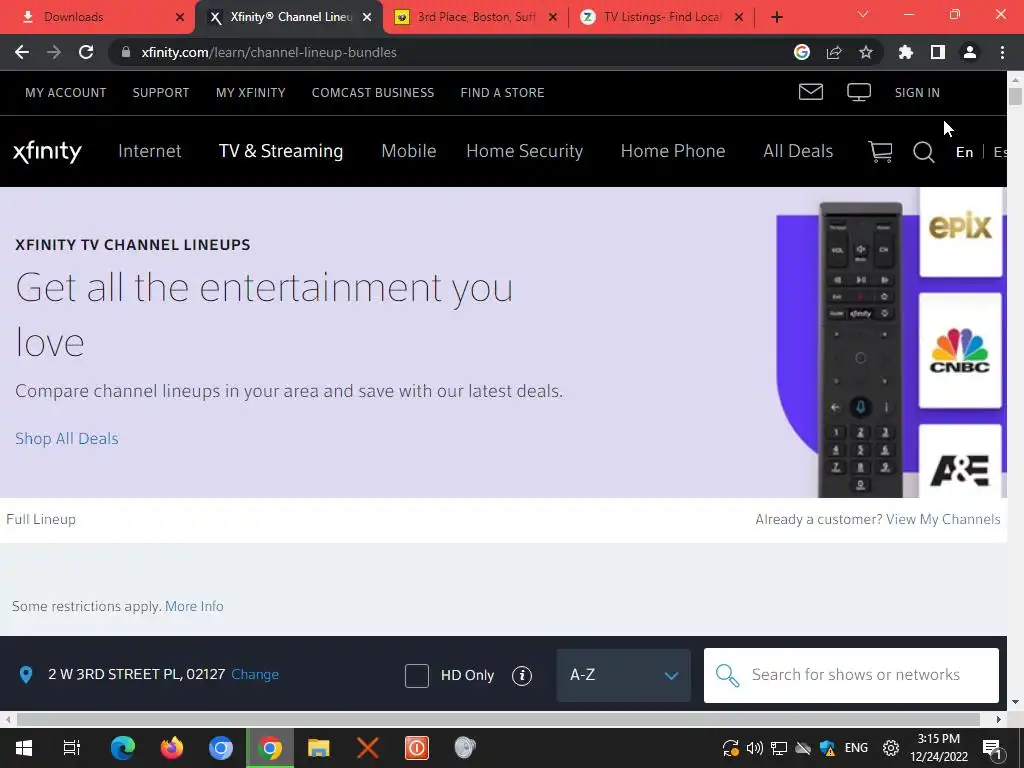The width and height of the screenshot is (1024, 768).
Task: Click the taskbar clock showing 3:15 PM
Action: tap(938, 748)
